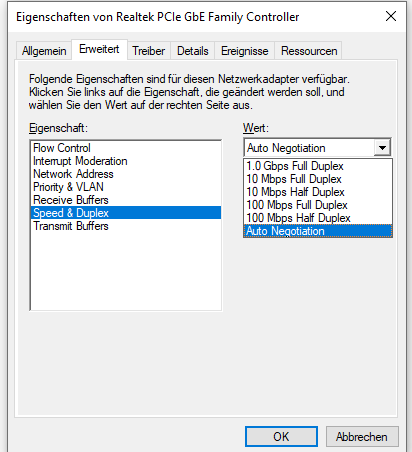Select the Erweitert tab
The width and height of the screenshot is (412, 452).
(x=99, y=49)
